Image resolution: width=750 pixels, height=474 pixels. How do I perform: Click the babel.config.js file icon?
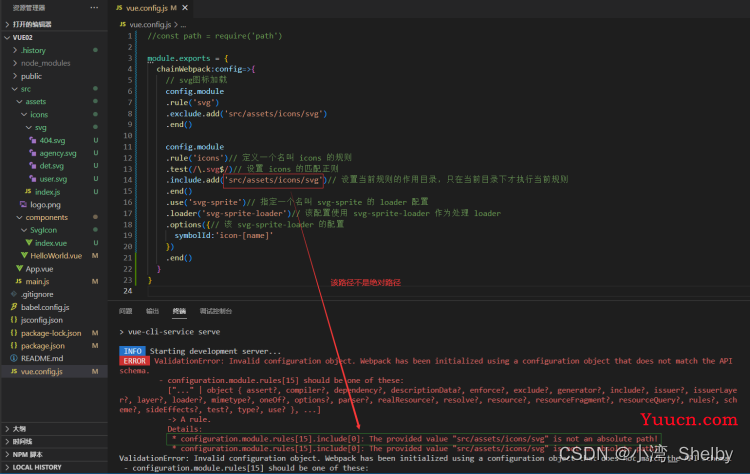click(14, 307)
